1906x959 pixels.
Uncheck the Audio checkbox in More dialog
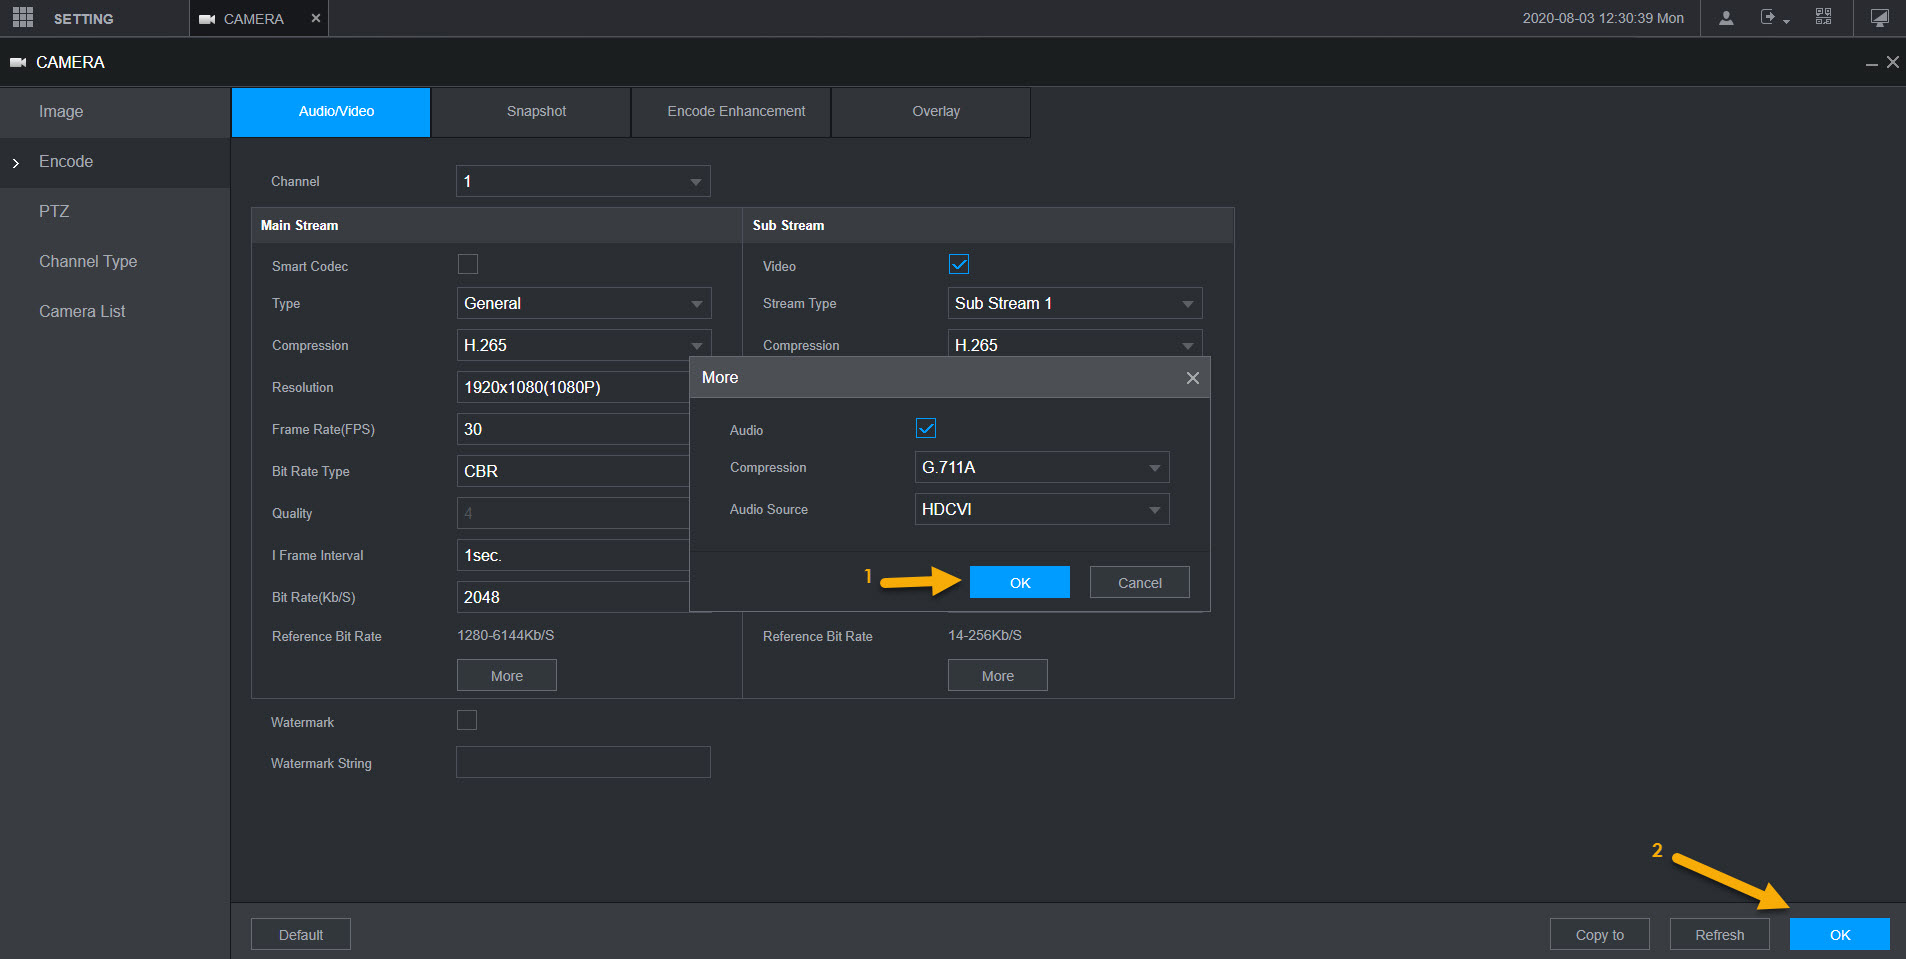tap(926, 428)
